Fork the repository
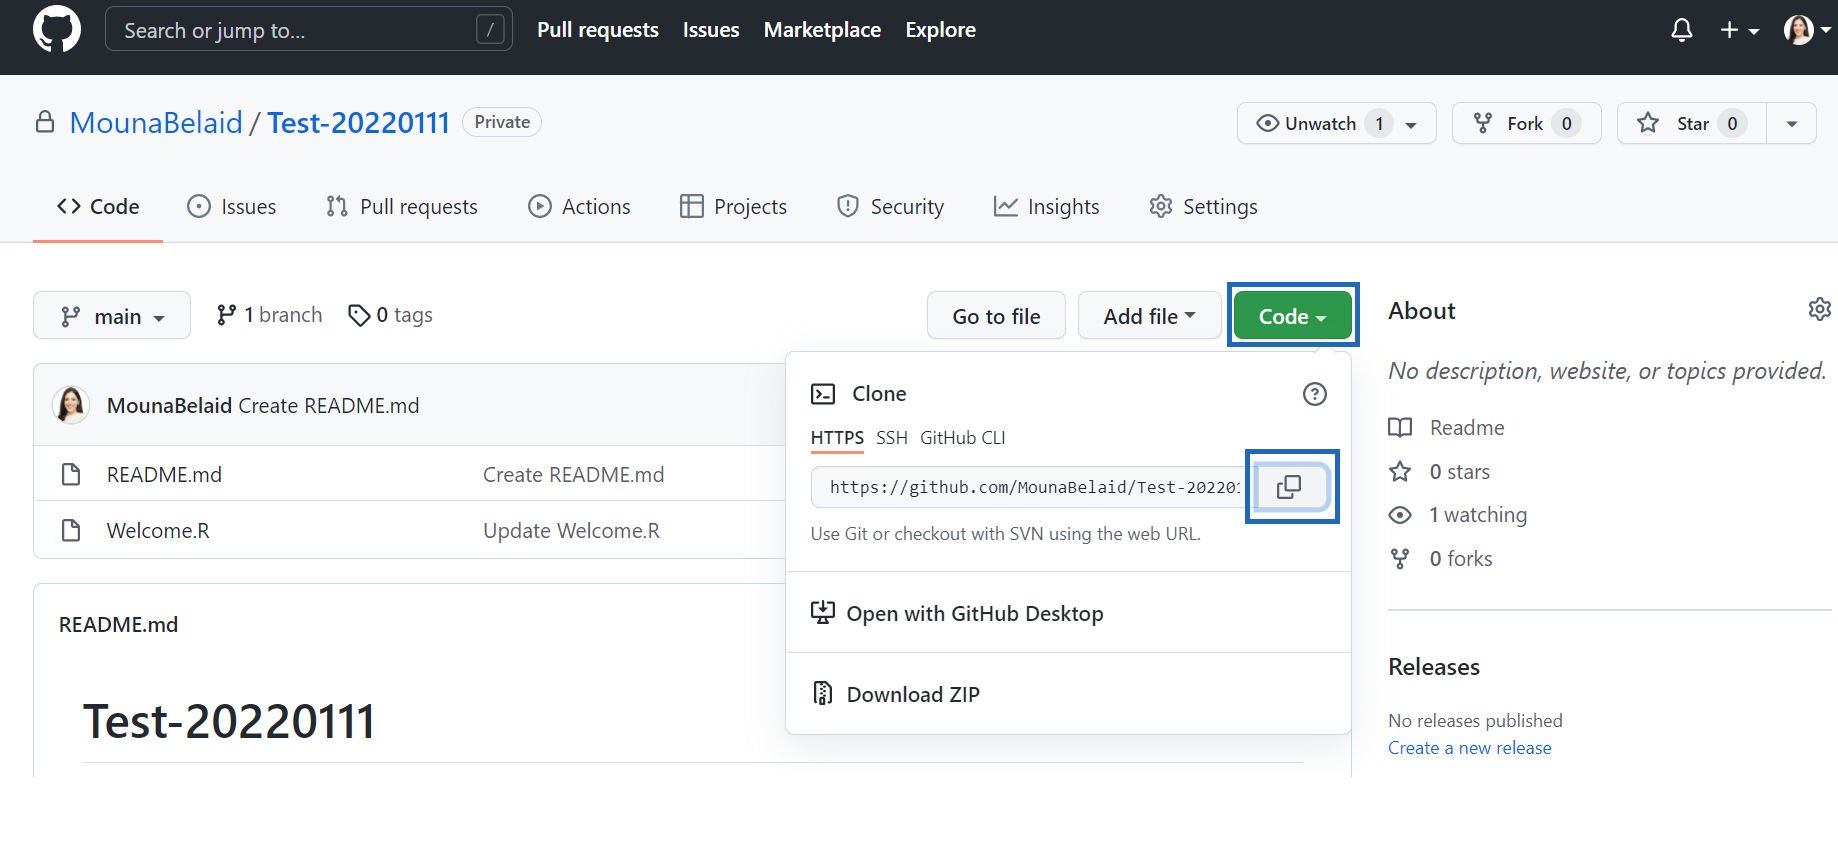This screenshot has height=852, width=1838. pyautogui.click(x=1526, y=123)
